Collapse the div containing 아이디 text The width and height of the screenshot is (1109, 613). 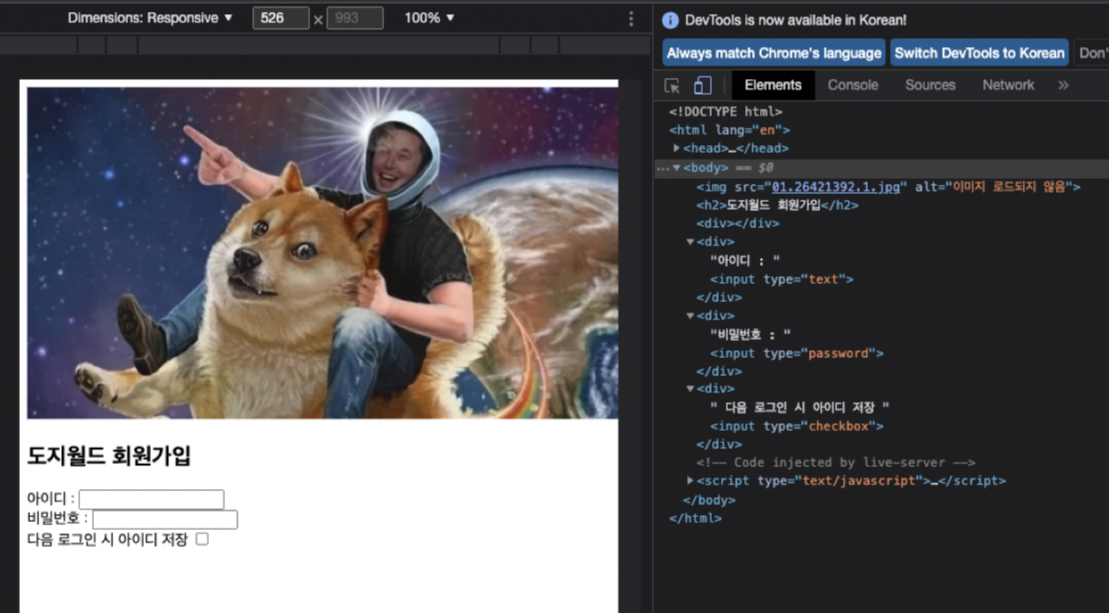pos(690,242)
